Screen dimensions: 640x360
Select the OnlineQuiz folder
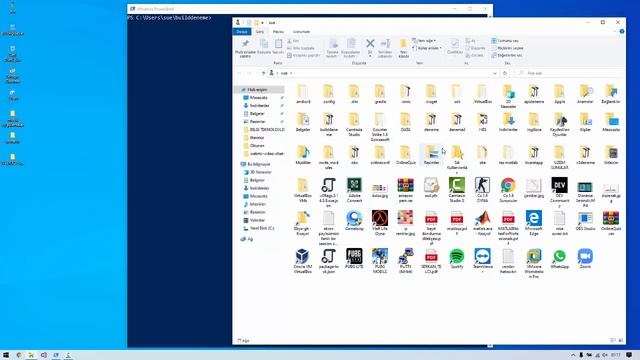pos(405,155)
